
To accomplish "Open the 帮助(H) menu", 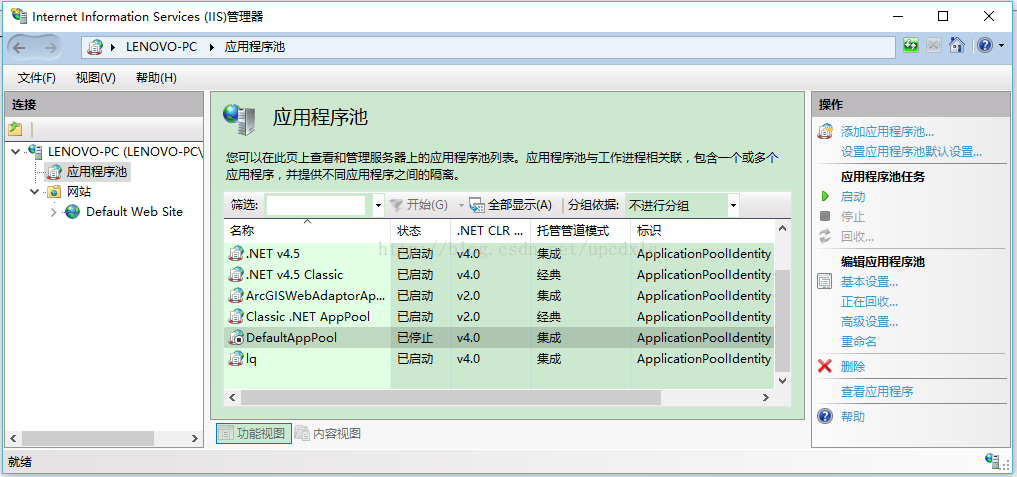I will tap(156, 78).
